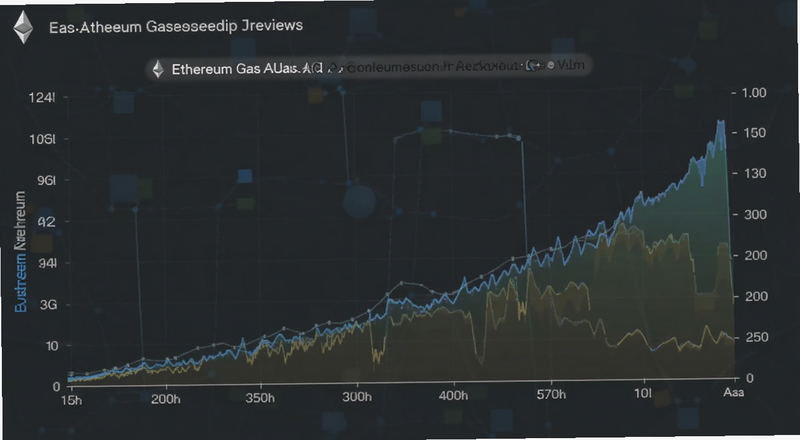
Task: Click the '10' left axis label
Action: click(x=52, y=346)
